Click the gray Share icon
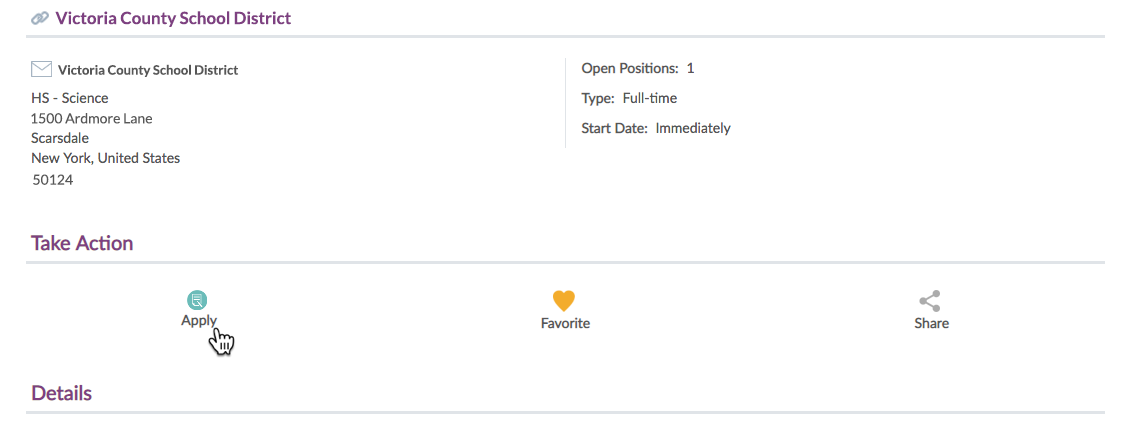The image size is (1134, 423). tap(930, 301)
